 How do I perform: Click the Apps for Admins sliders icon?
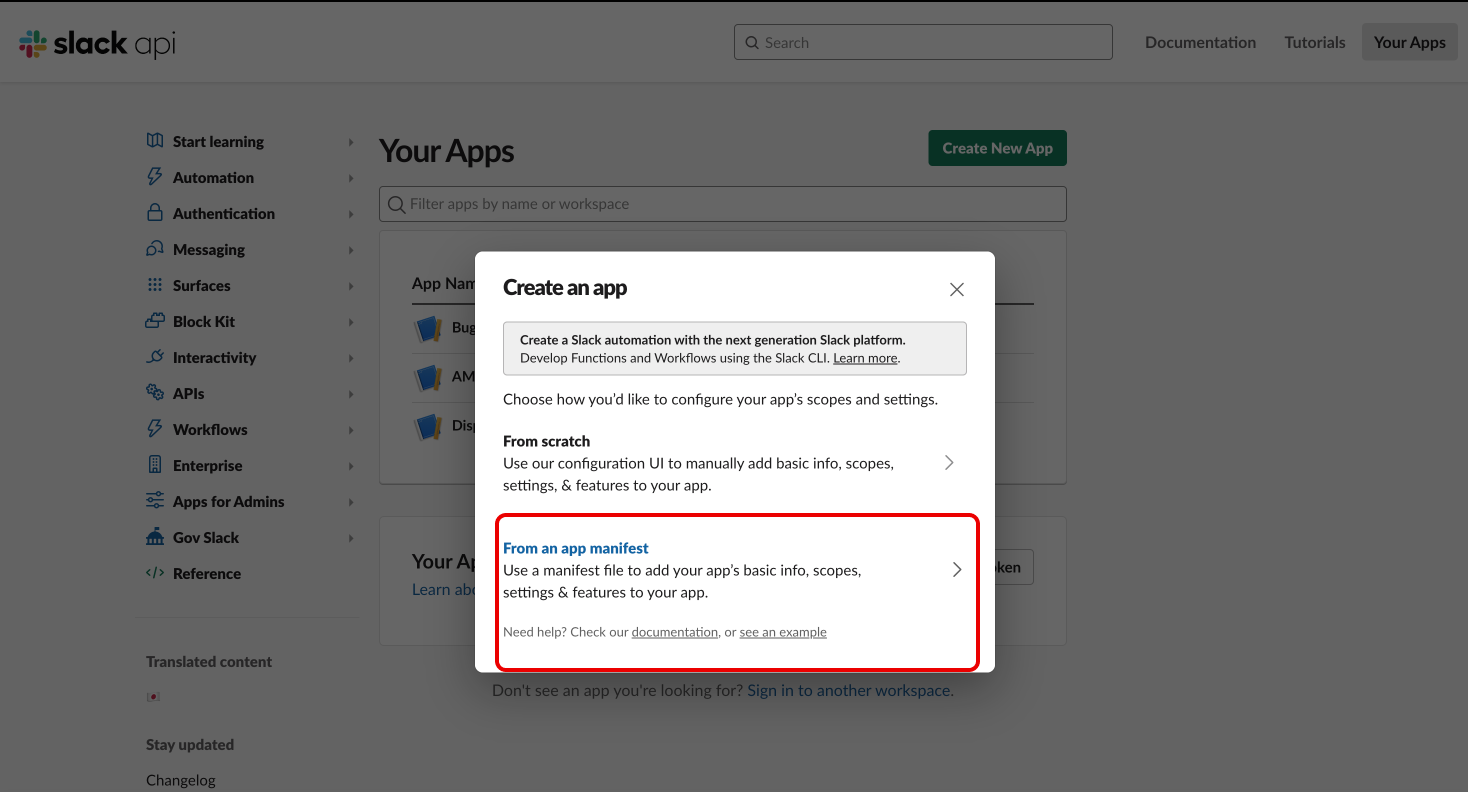coord(155,501)
